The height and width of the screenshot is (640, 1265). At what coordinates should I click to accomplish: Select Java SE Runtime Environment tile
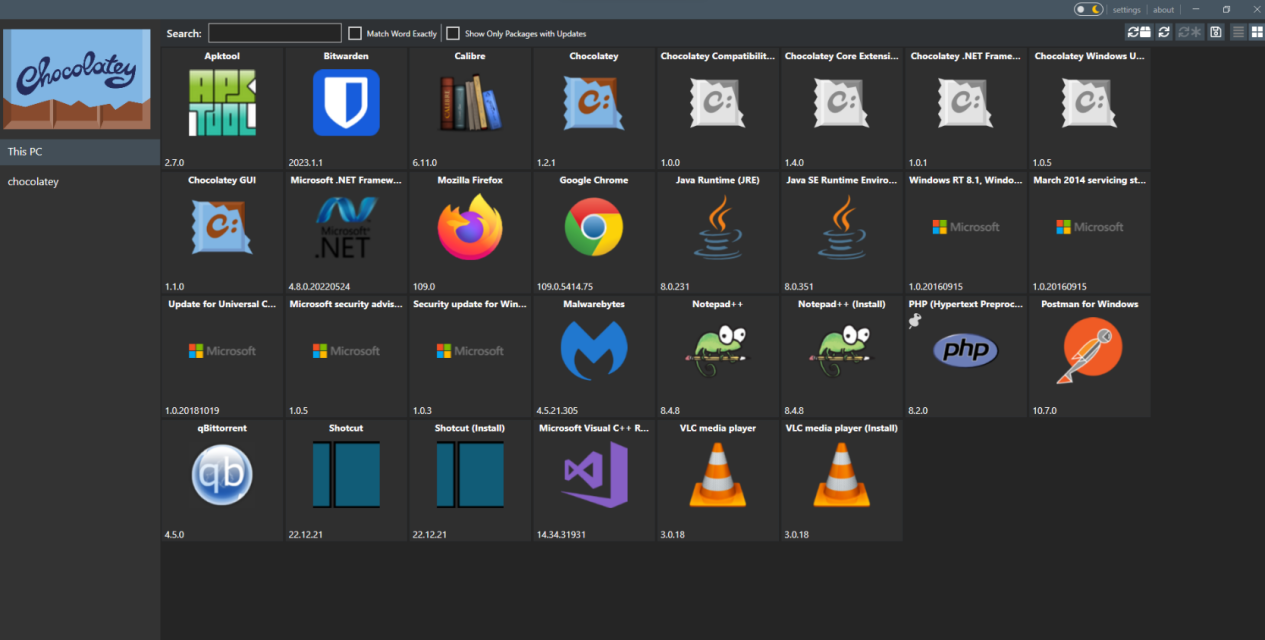842,232
